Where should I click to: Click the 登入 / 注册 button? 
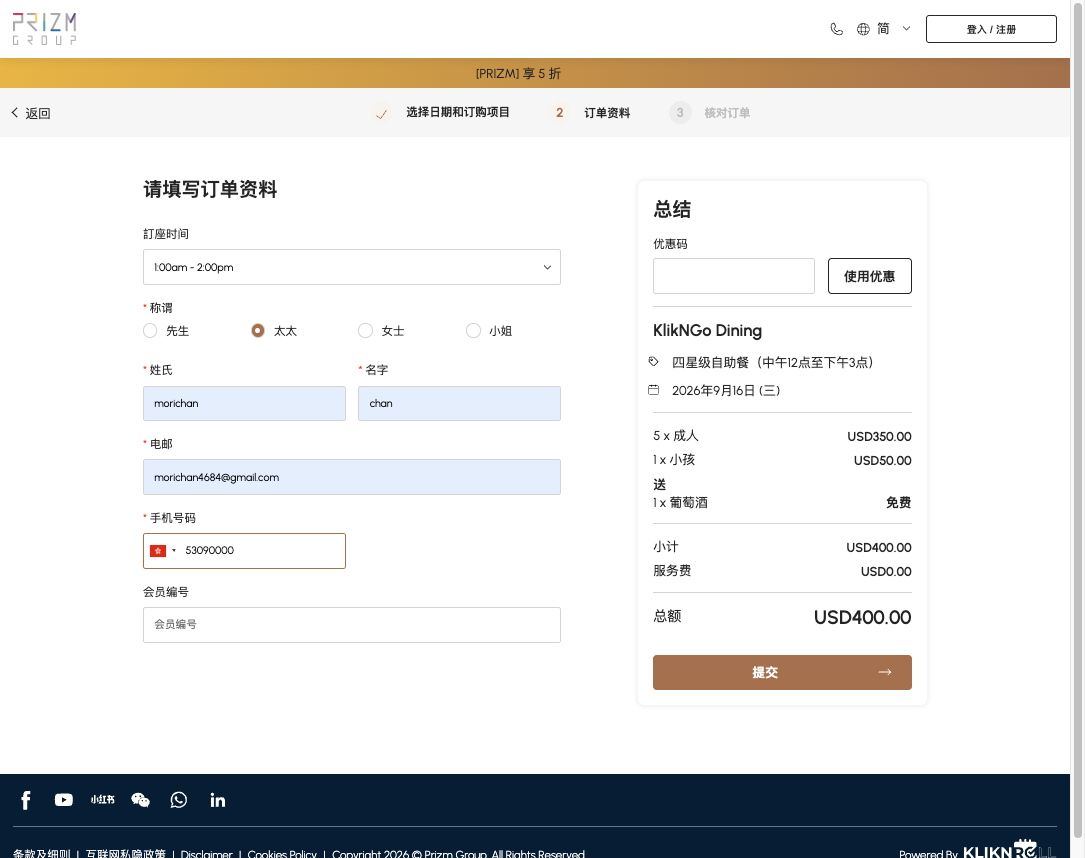991,29
